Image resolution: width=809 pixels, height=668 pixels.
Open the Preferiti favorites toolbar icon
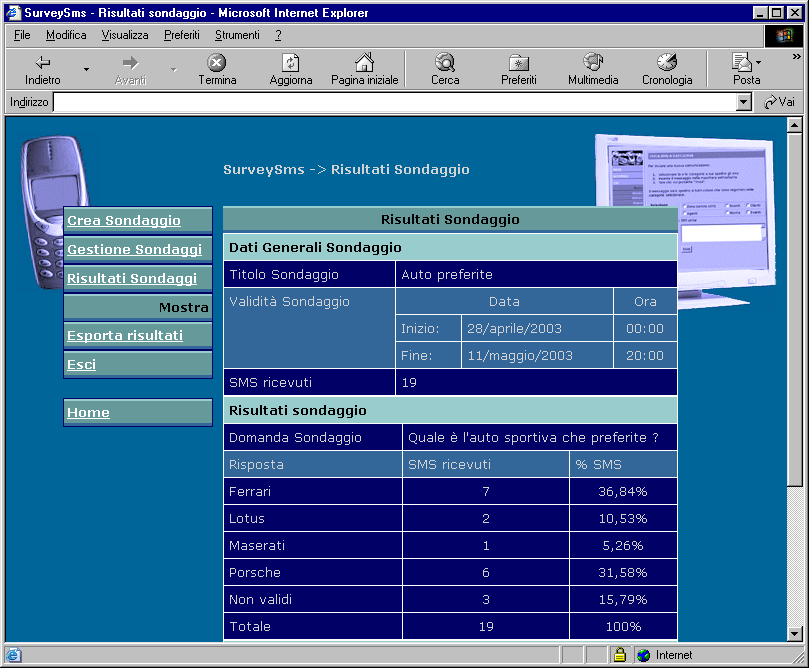click(519, 63)
